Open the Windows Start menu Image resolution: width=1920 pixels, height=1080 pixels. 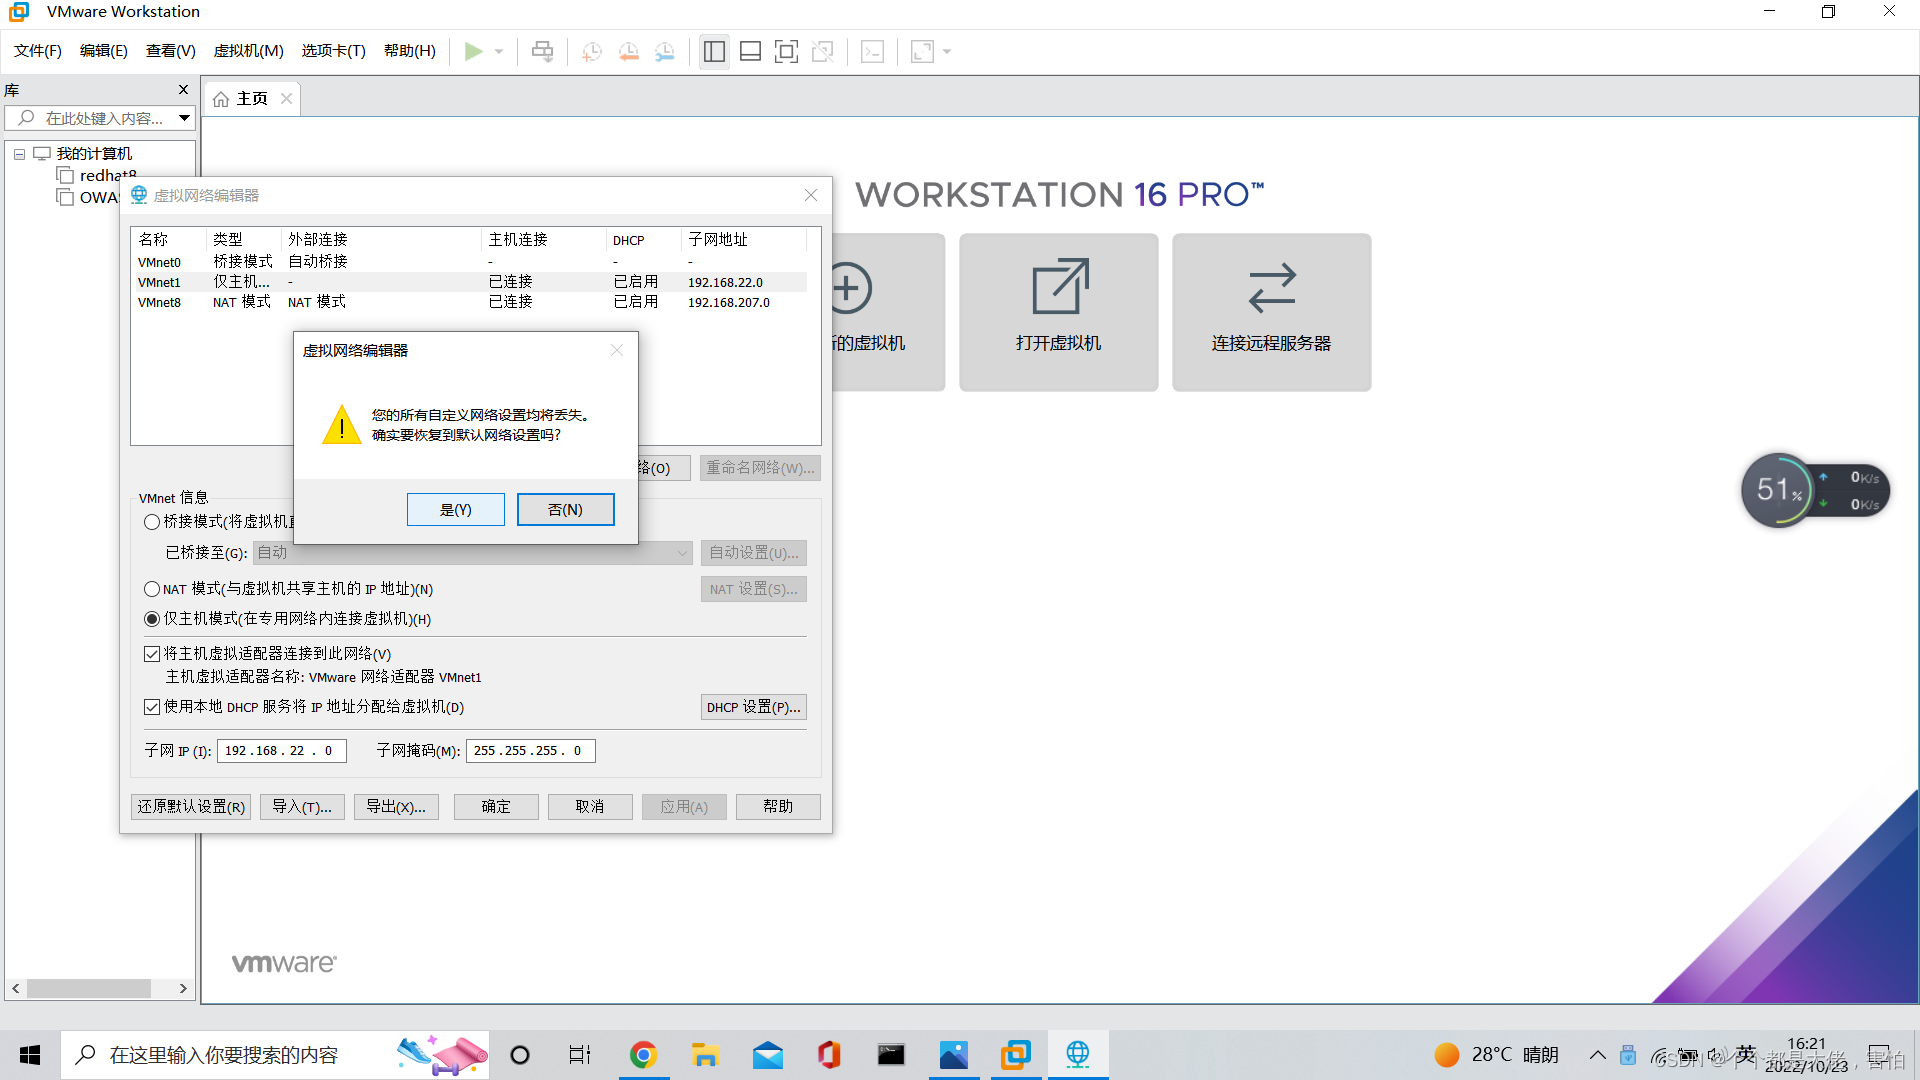30,1055
